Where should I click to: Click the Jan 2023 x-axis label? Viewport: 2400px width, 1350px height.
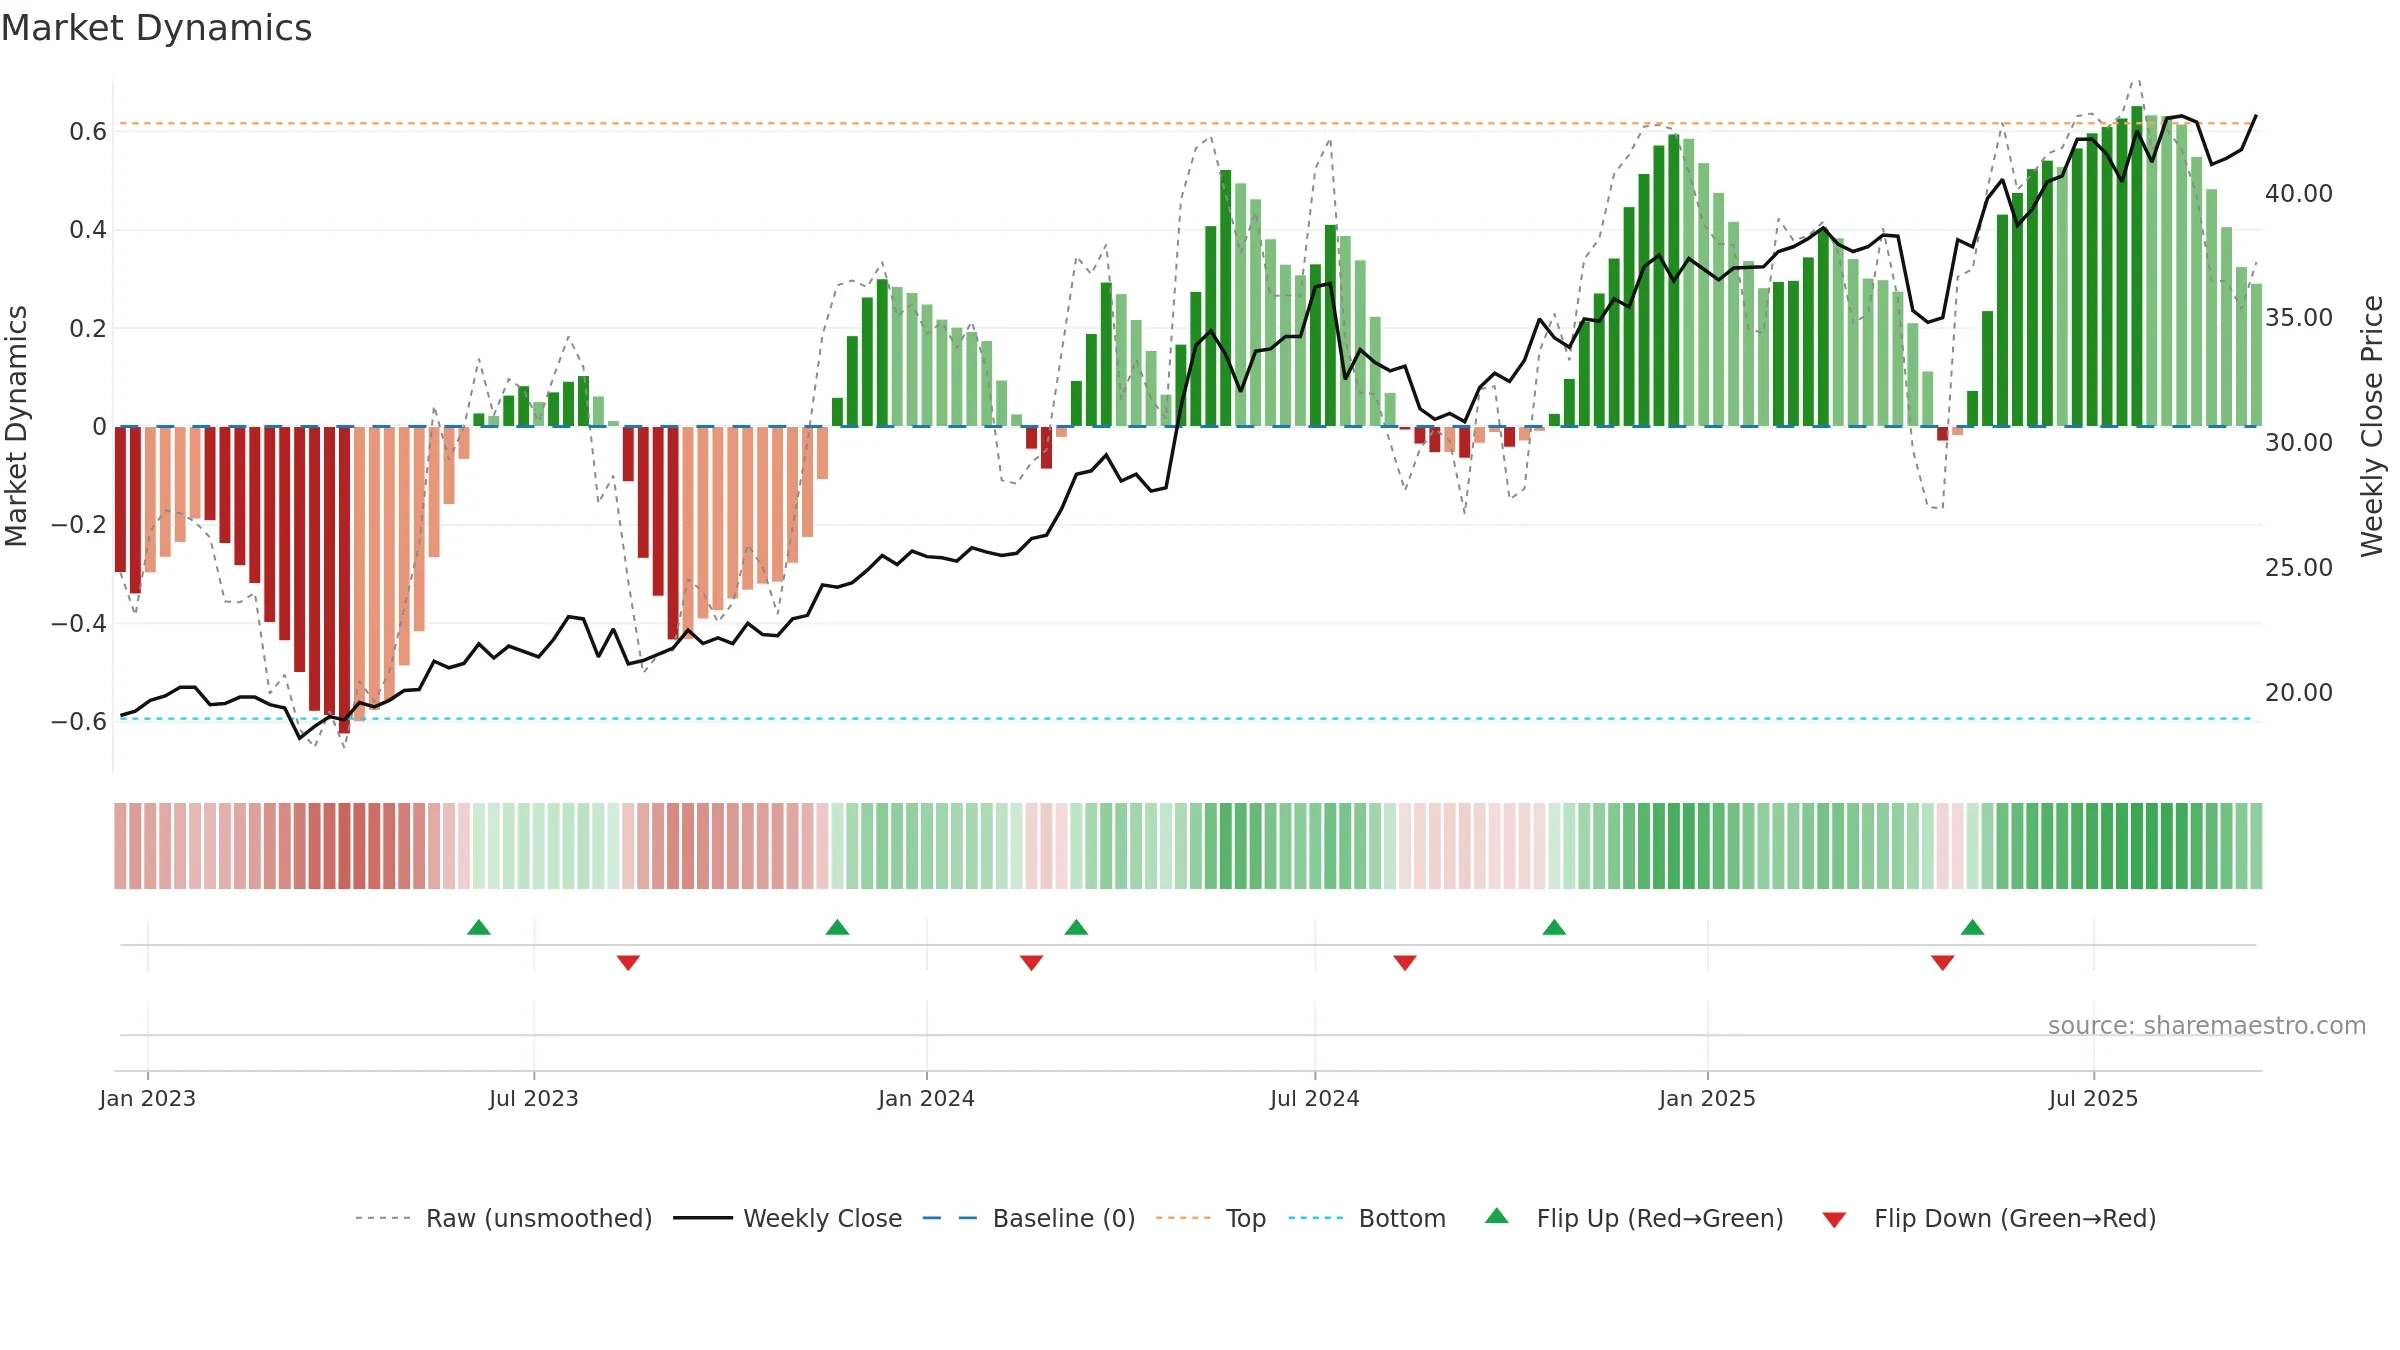coord(148,1098)
